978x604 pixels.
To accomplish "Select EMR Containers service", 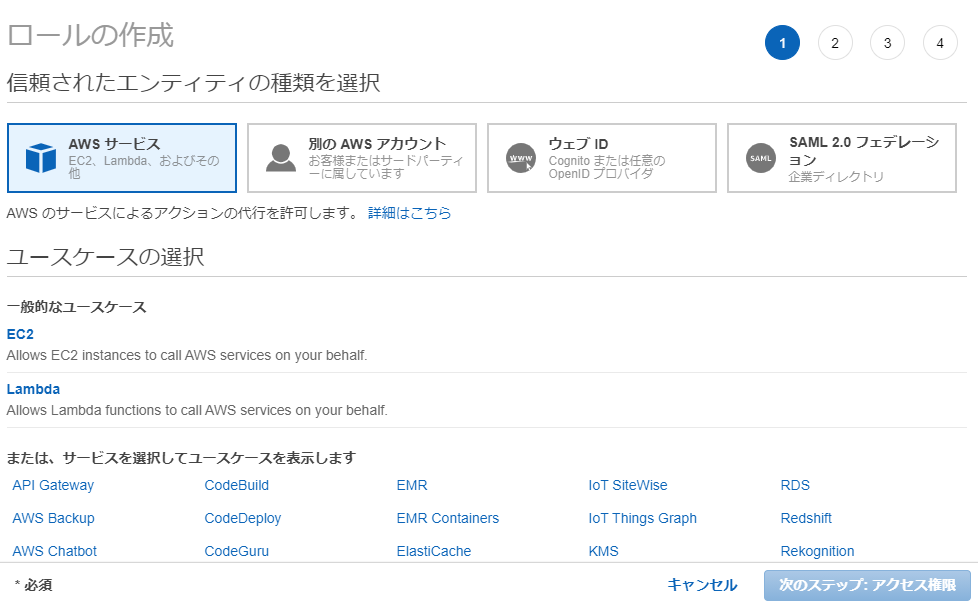I will click(448, 519).
